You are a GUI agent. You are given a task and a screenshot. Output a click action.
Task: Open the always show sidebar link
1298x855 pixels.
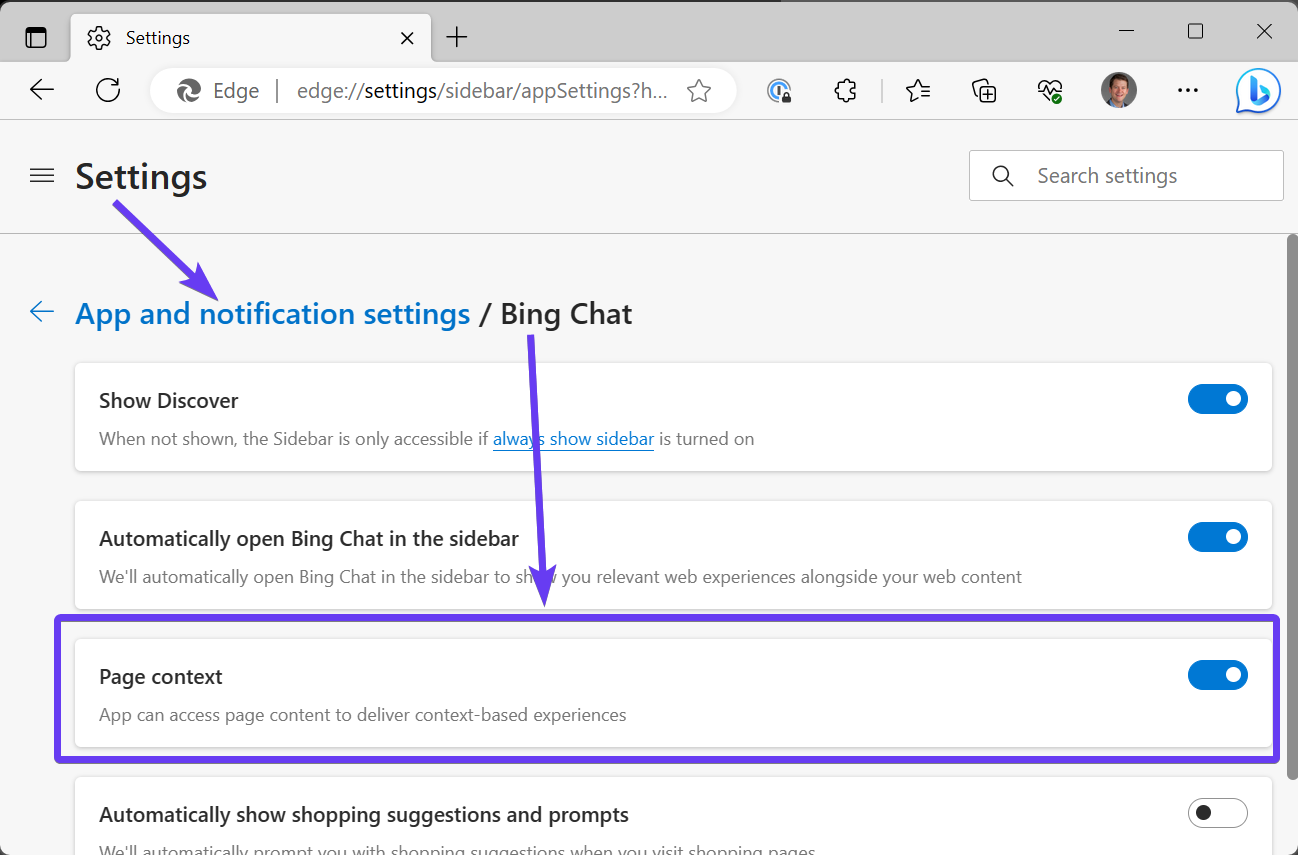coord(573,438)
